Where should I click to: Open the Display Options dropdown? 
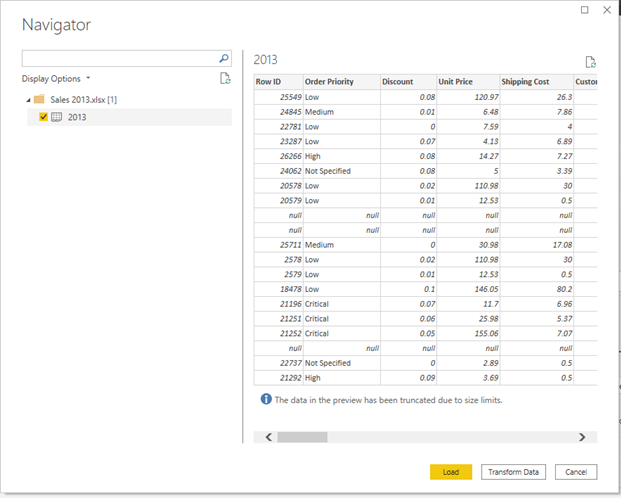click(x=56, y=78)
